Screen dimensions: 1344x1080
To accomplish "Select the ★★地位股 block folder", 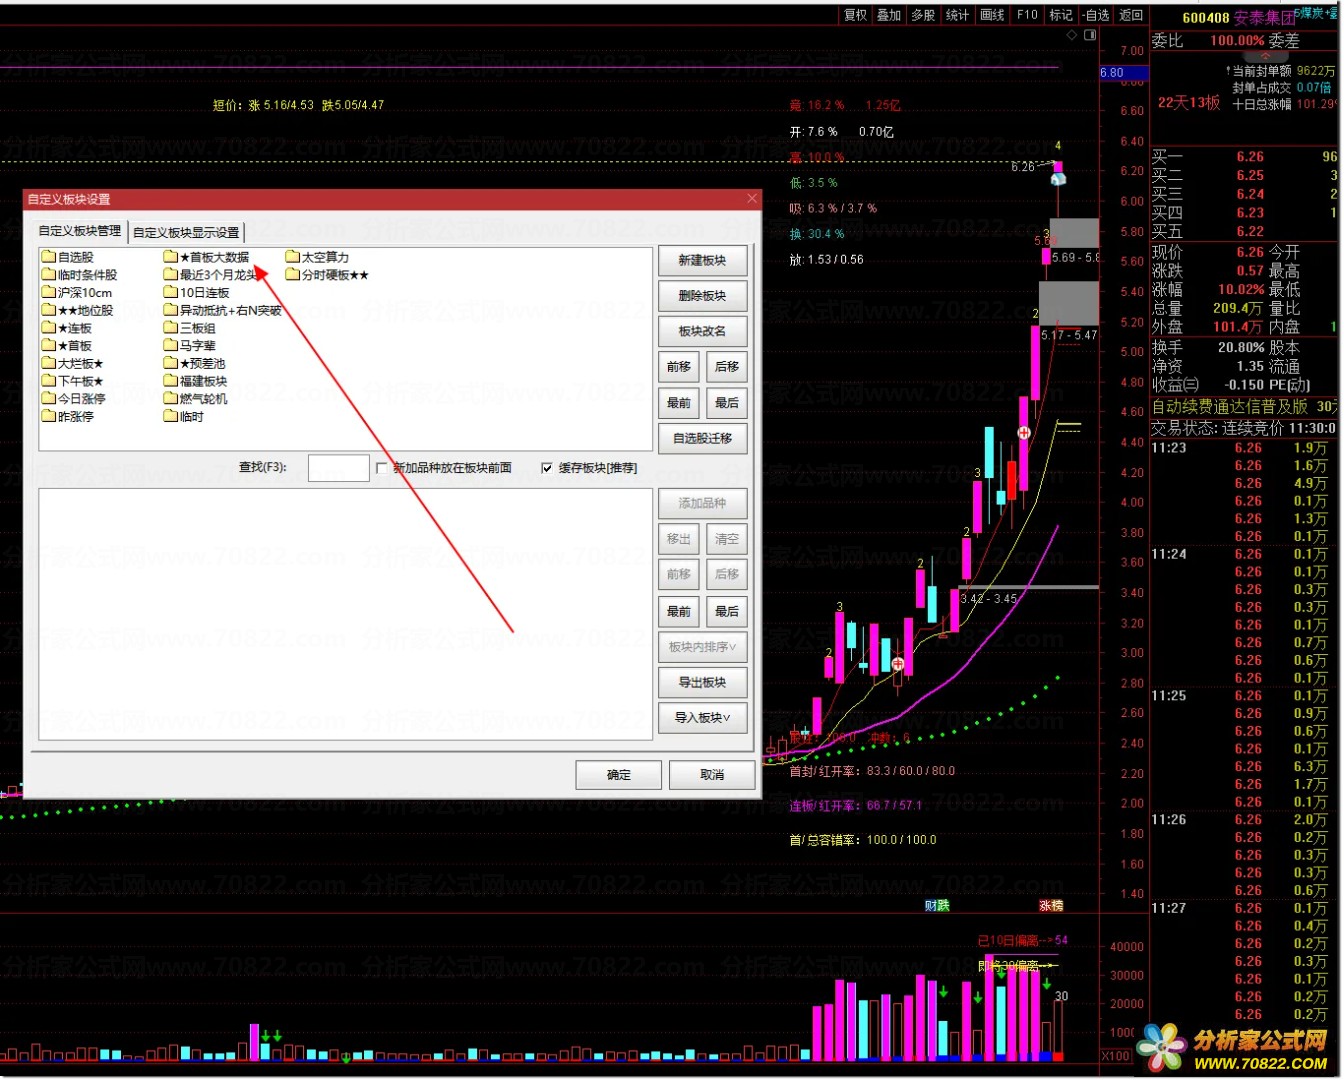I will point(78,311).
